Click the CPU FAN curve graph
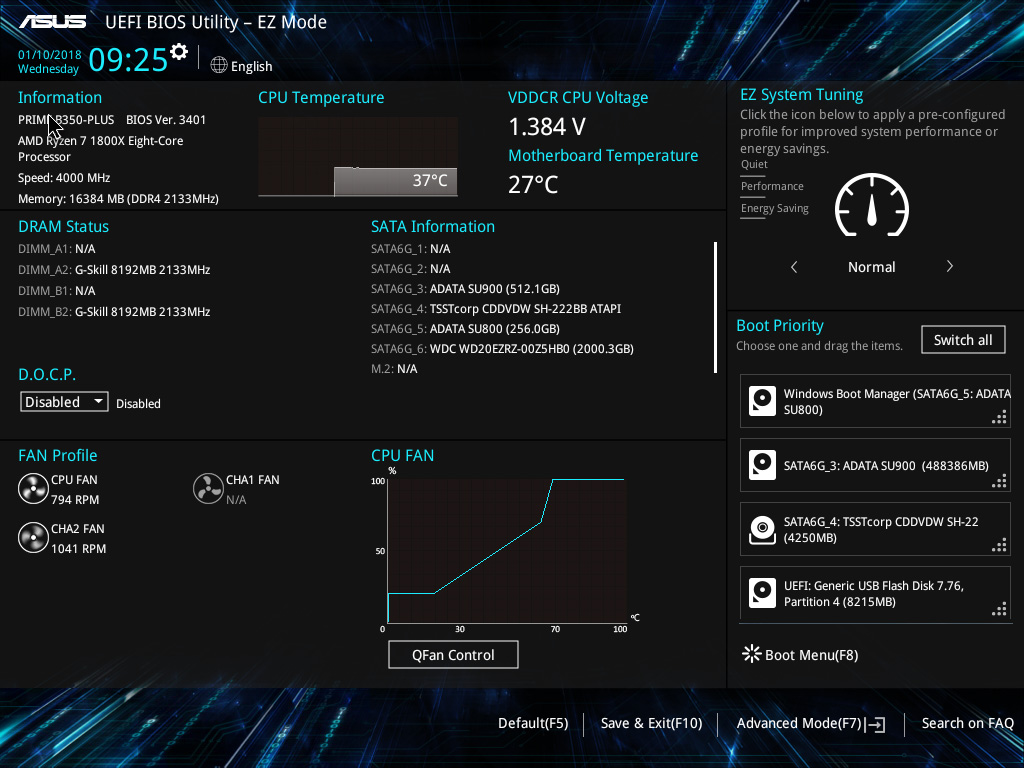 coord(507,551)
